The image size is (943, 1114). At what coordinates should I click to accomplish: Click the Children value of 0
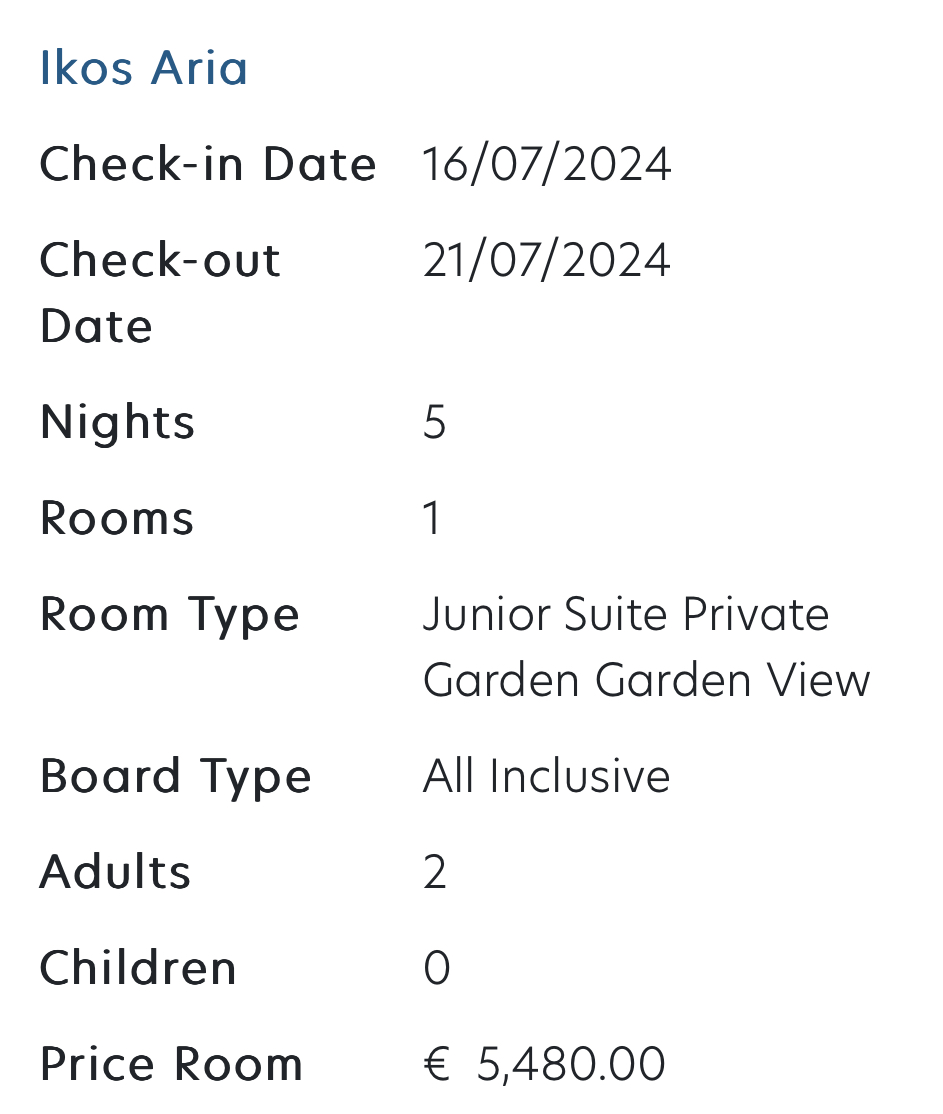pyautogui.click(x=436, y=968)
